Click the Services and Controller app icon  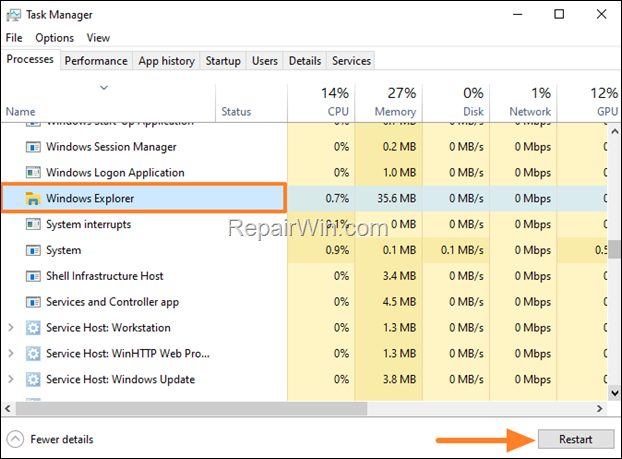pyautogui.click(x=33, y=302)
